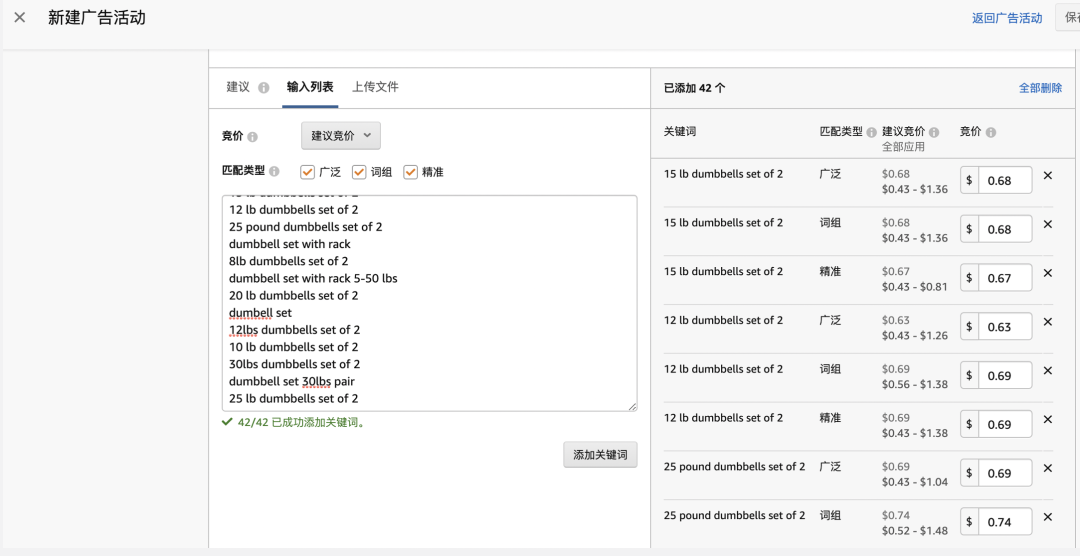Click info icon beside 建议竞价 column header
Viewport: 1080px width, 556px height.
point(934,132)
